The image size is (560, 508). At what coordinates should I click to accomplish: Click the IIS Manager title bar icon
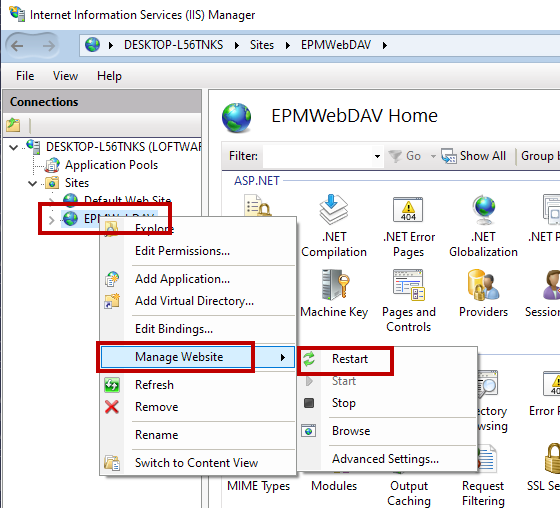17,14
